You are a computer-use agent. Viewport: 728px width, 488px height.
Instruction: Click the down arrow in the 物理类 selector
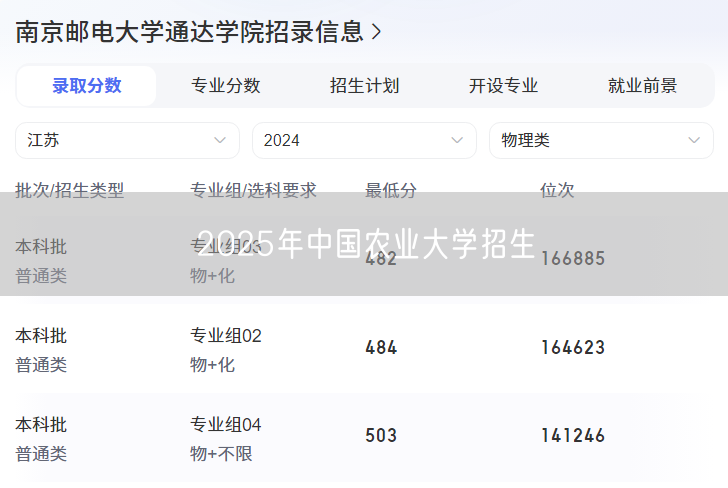coord(693,140)
